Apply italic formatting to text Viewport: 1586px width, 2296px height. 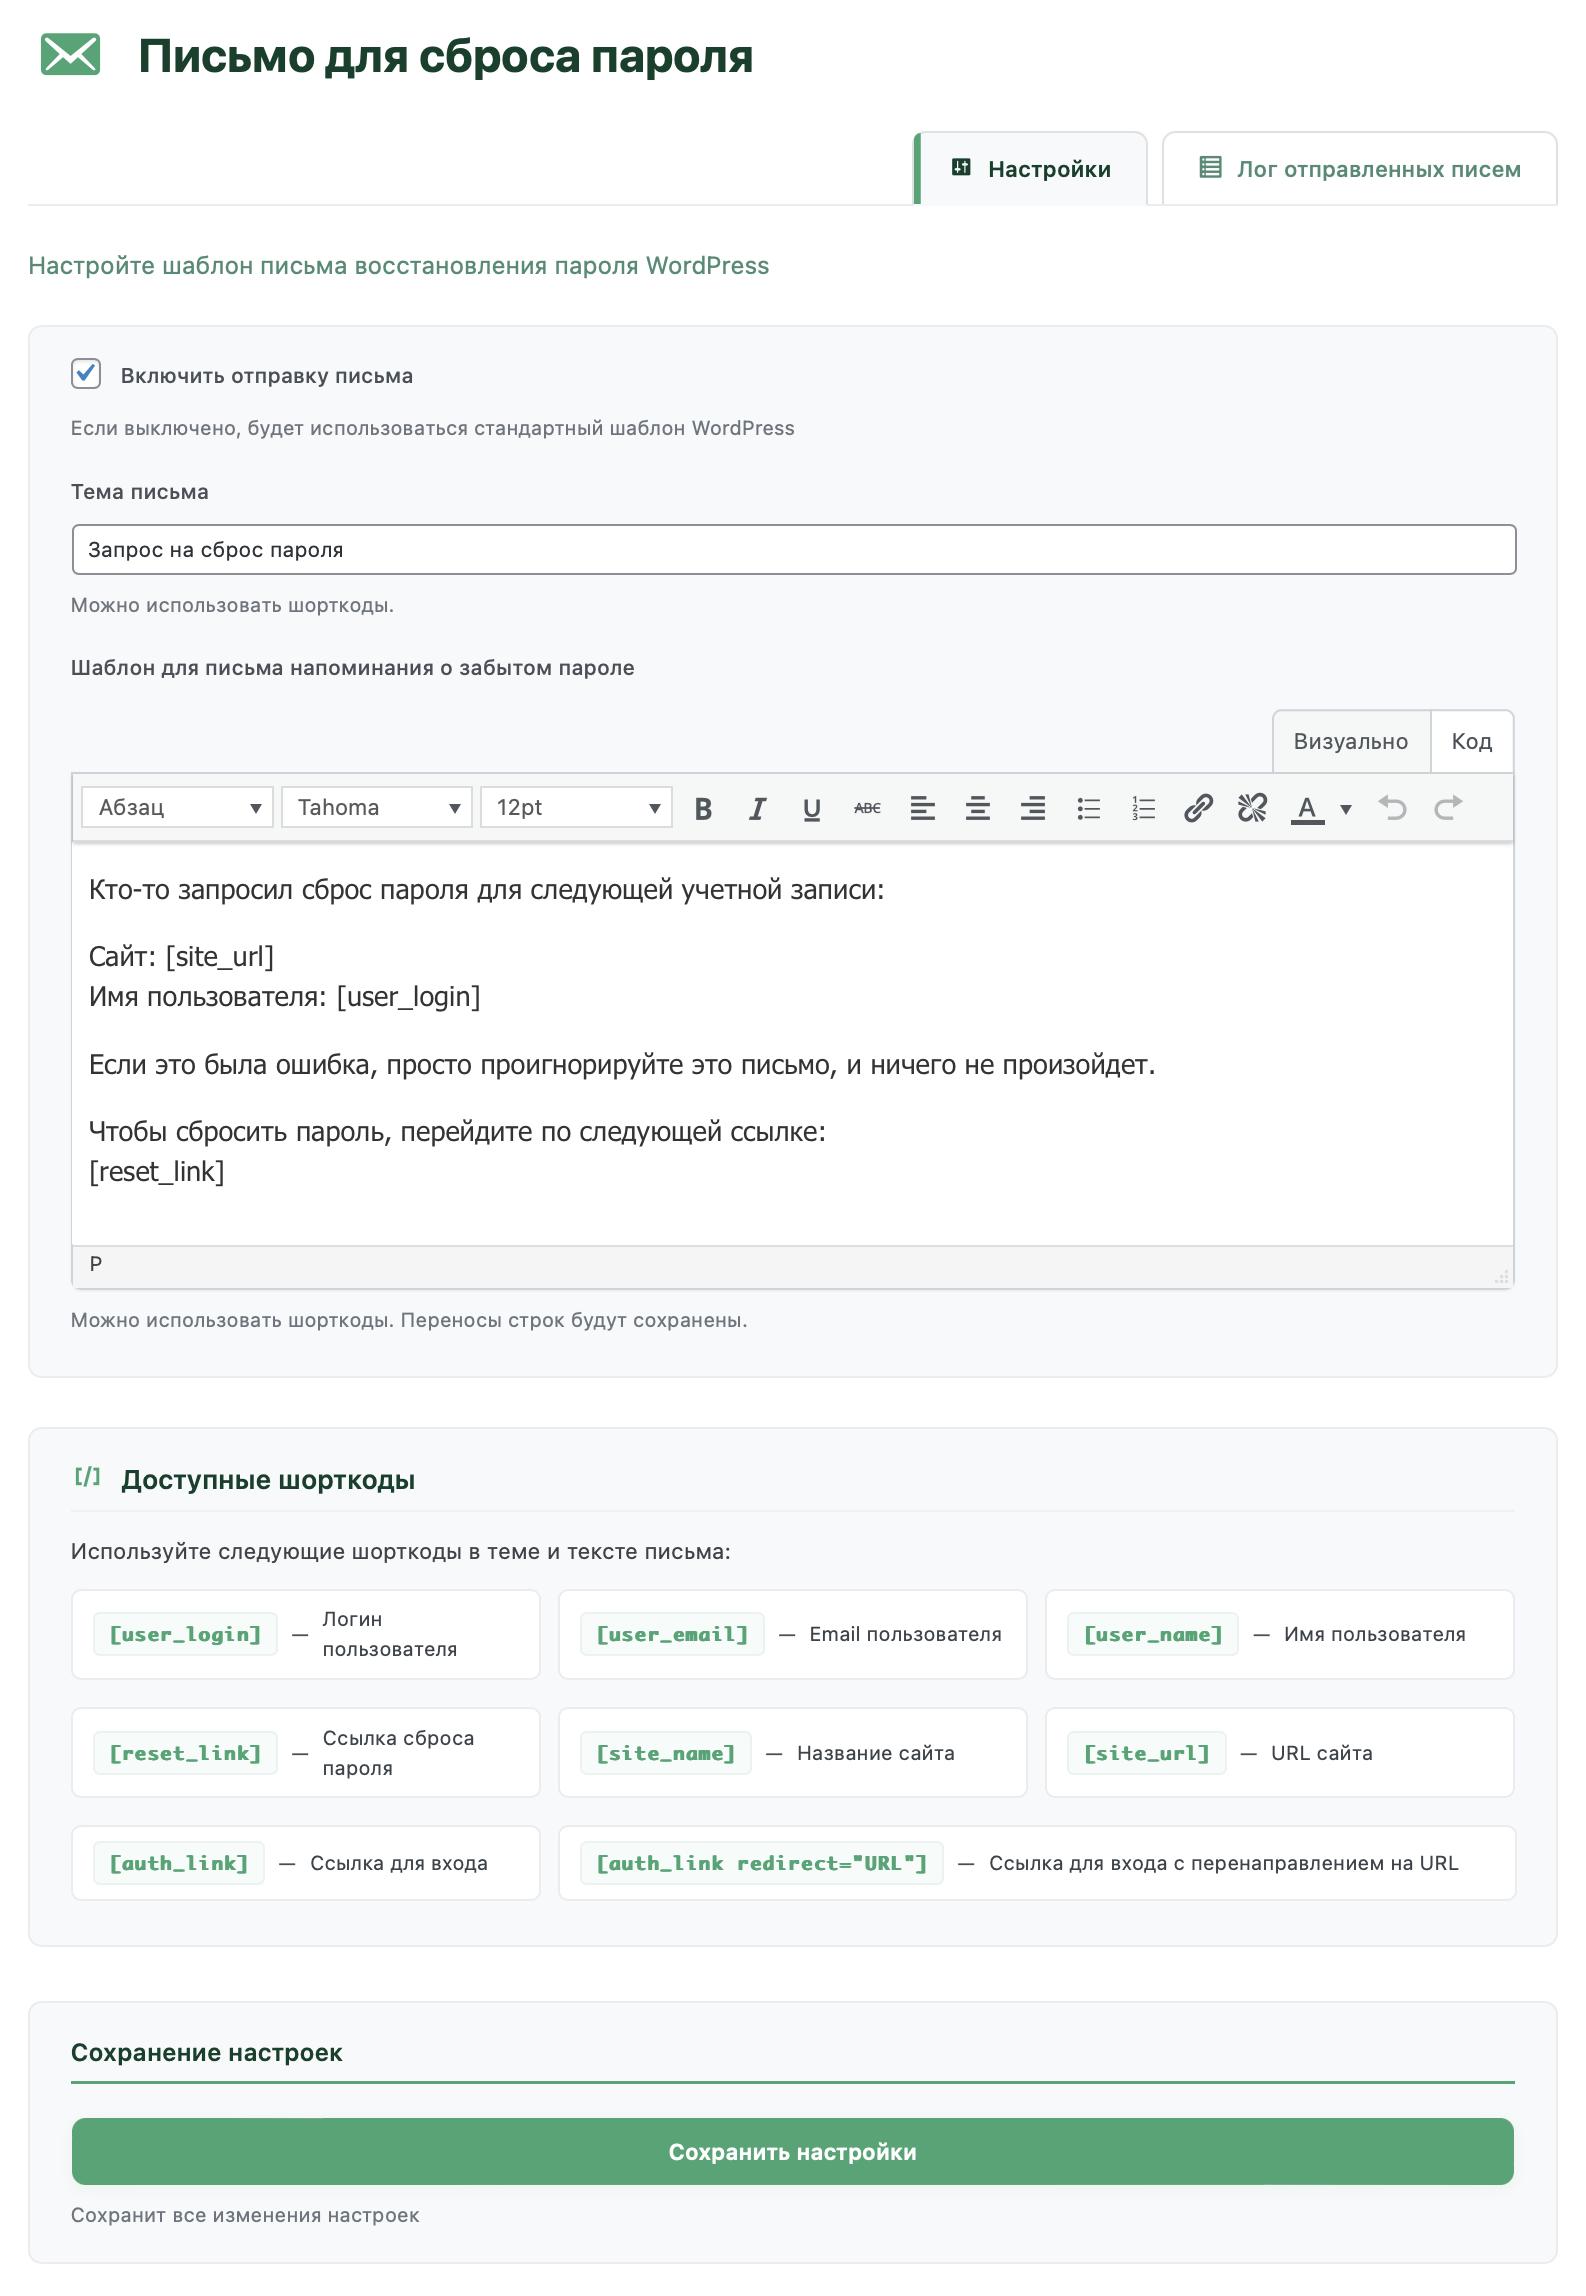(757, 808)
